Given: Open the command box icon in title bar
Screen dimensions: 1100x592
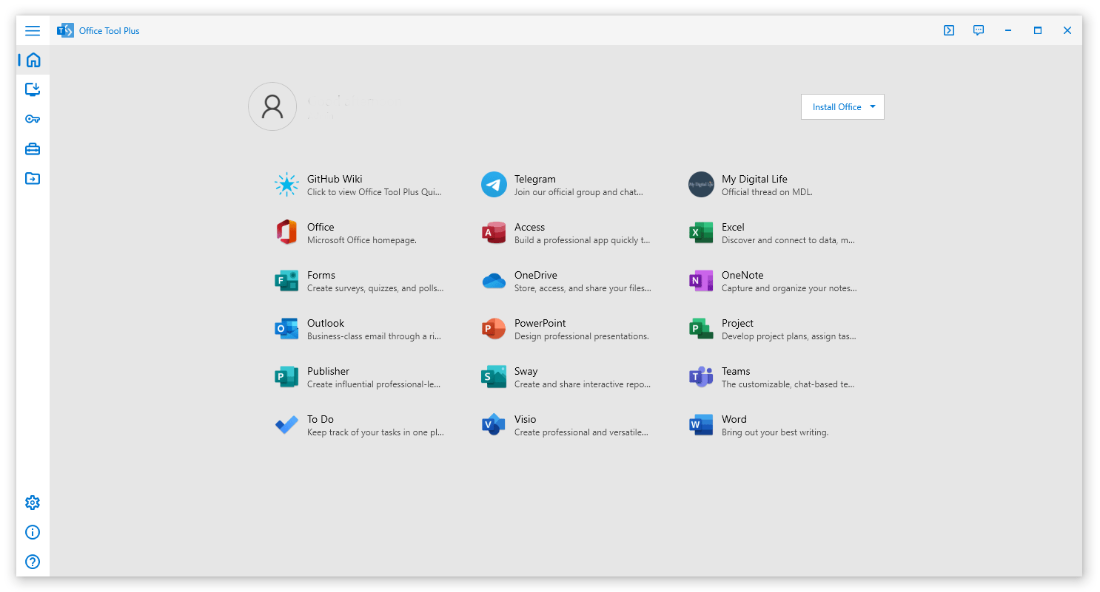Looking at the screenshot, I should [949, 31].
